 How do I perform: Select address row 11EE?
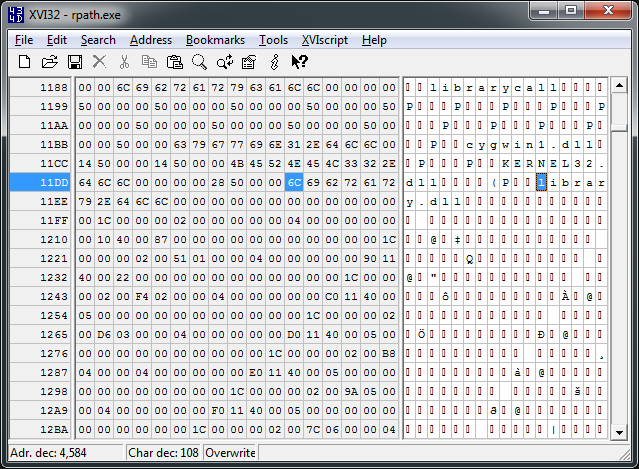(x=40, y=202)
